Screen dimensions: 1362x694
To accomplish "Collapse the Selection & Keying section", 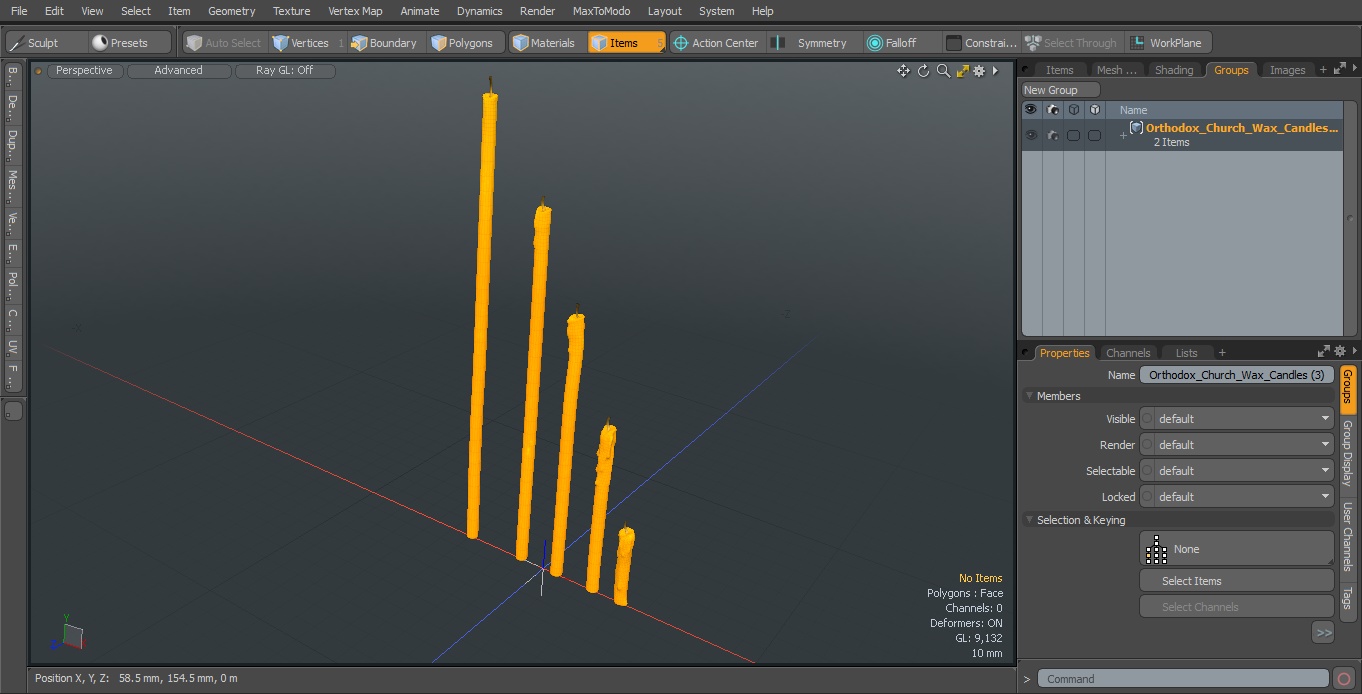I will point(1029,520).
